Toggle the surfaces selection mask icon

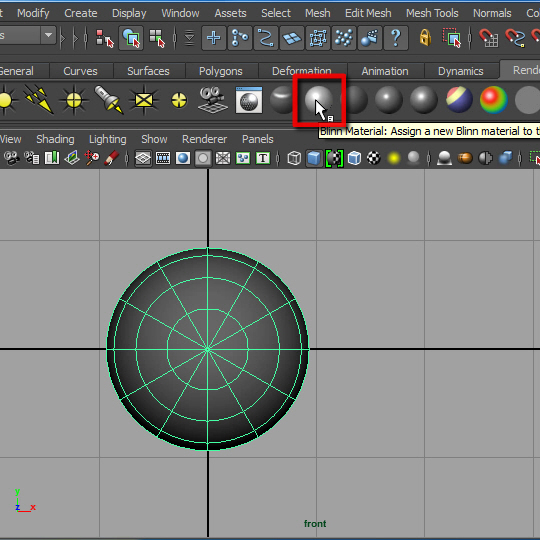[292, 38]
